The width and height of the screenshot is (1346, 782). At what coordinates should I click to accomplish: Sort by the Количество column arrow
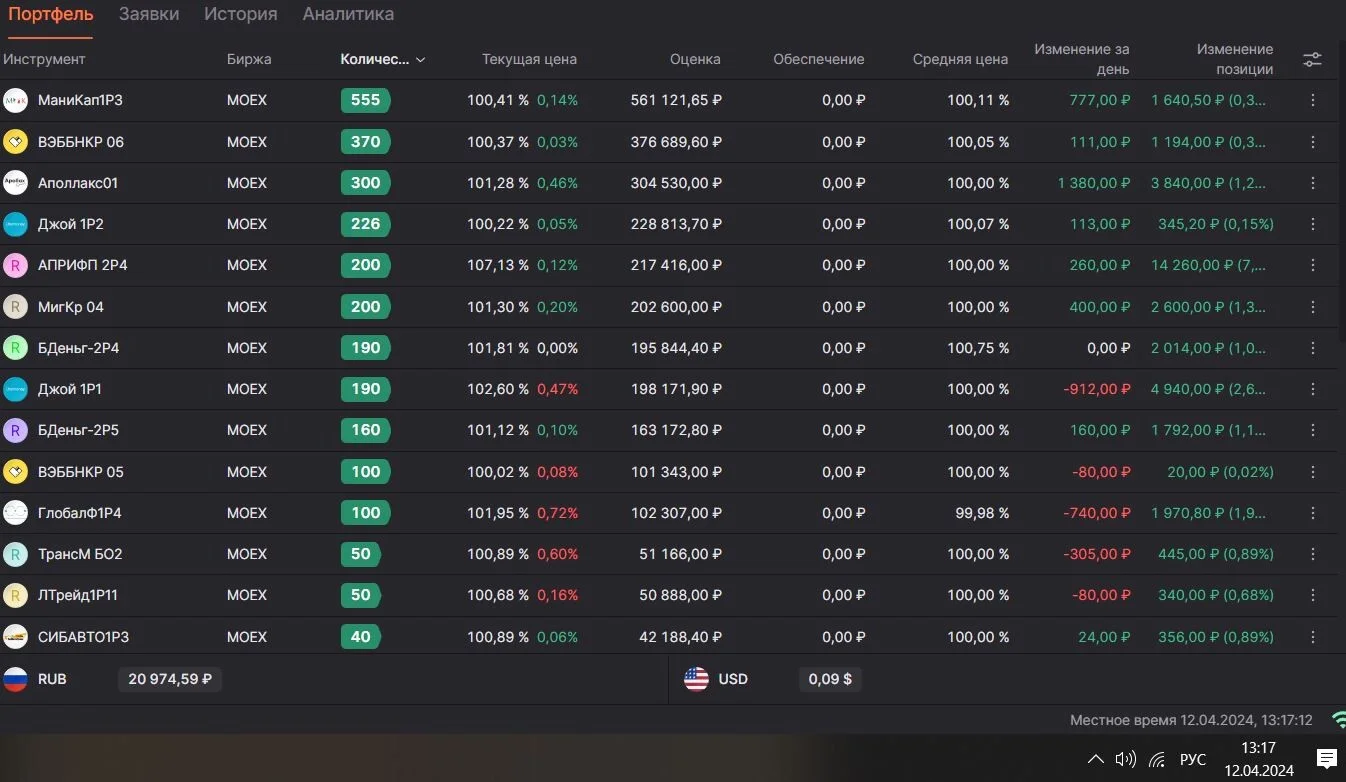(421, 60)
